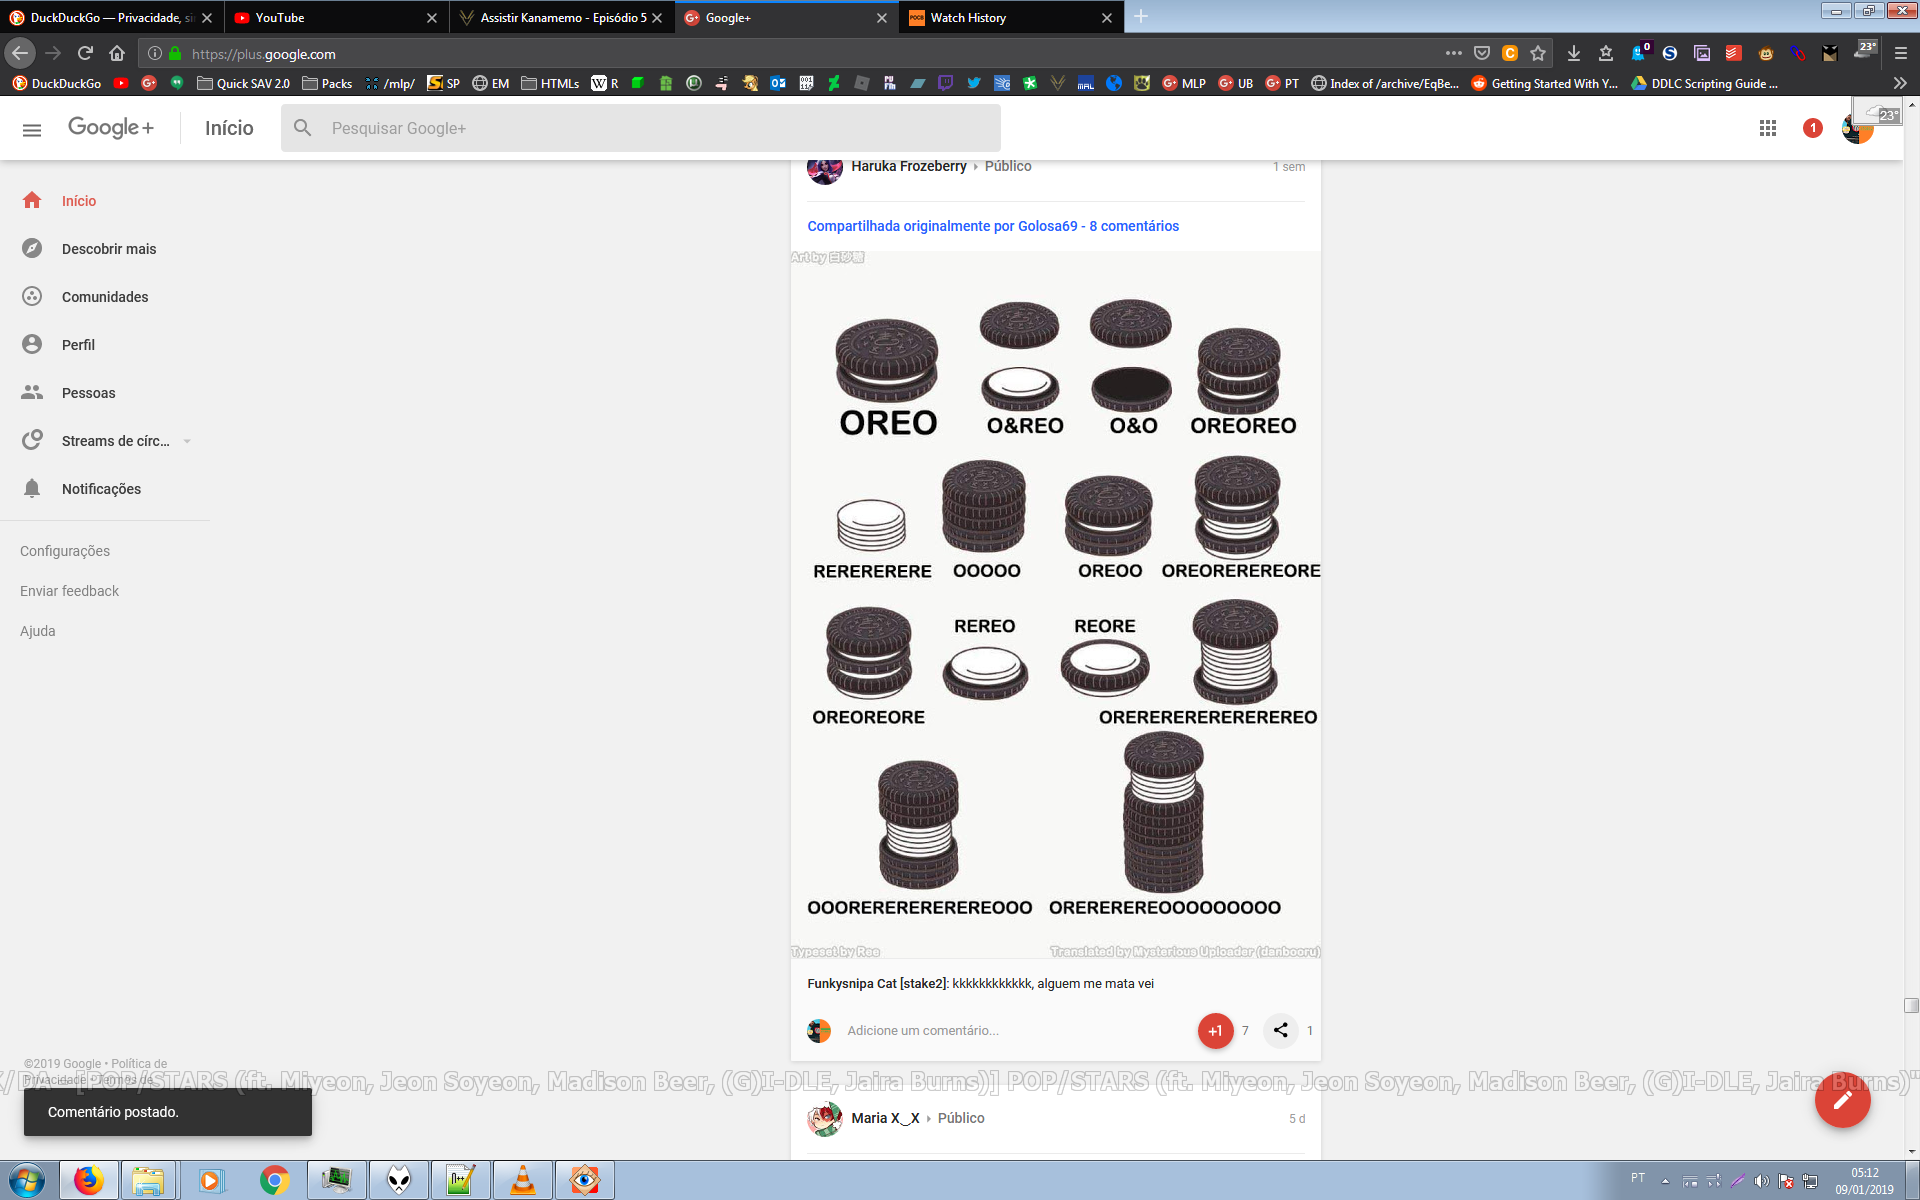Open a new browser tab with plus button
Viewport: 1920px width, 1200px height.
(x=1141, y=17)
